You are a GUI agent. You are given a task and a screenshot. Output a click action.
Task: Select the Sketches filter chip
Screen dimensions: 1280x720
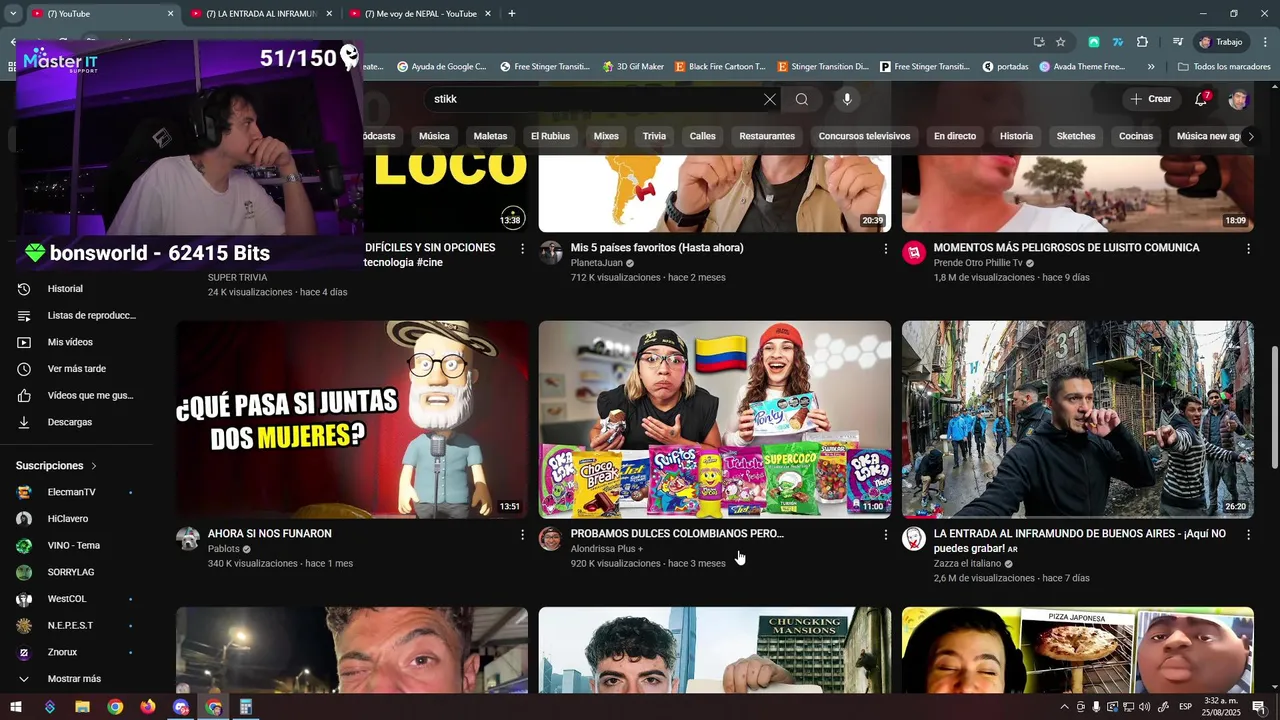[1076, 136]
